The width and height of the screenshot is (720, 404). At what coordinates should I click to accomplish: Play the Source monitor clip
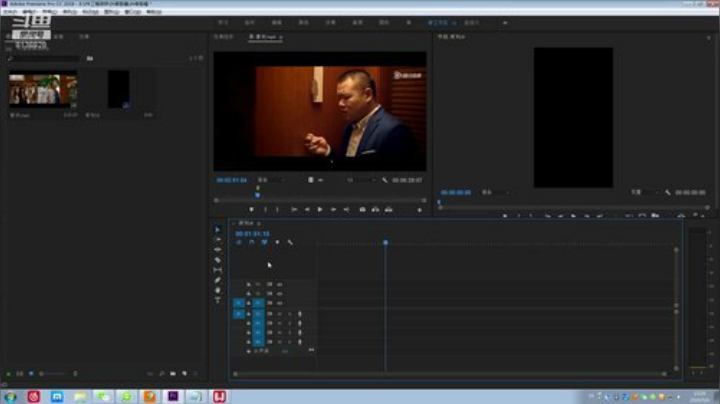tap(320, 209)
